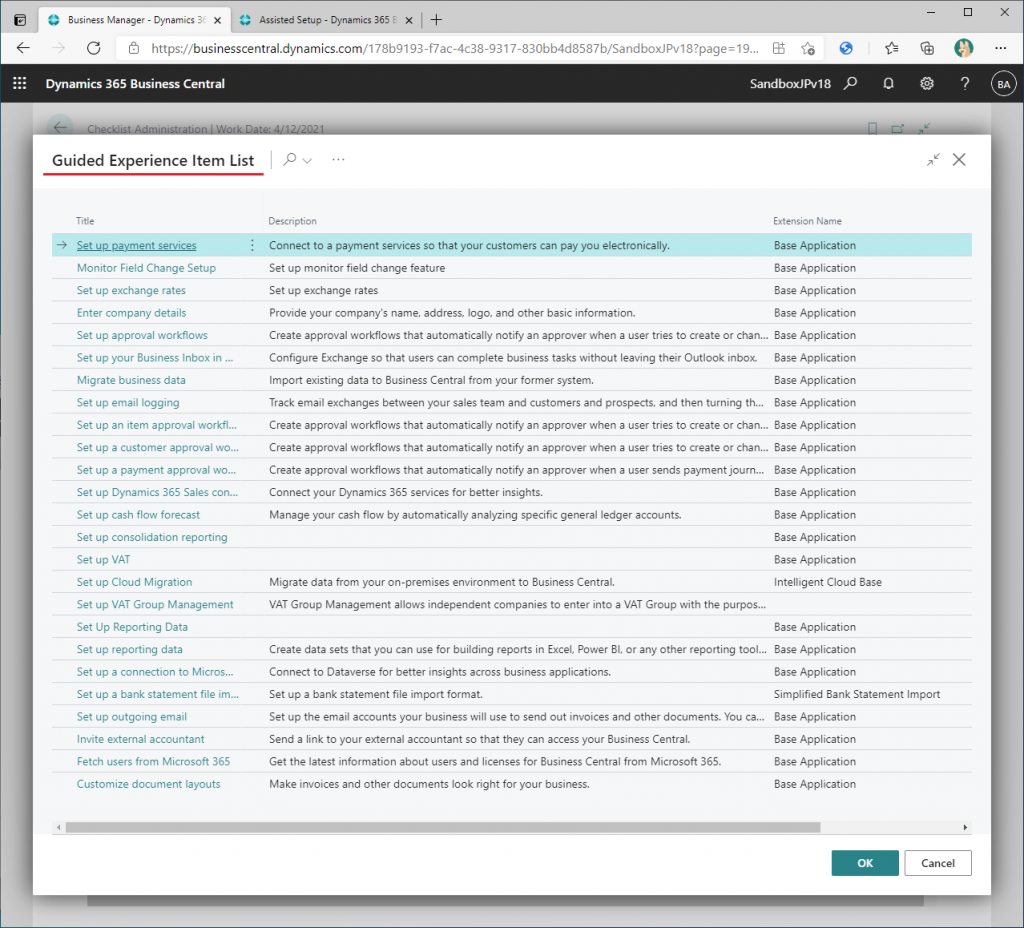Screen dimensions: 1024x928
Task: Click the help question mark icon
Action: pyautogui.click(x=965, y=85)
